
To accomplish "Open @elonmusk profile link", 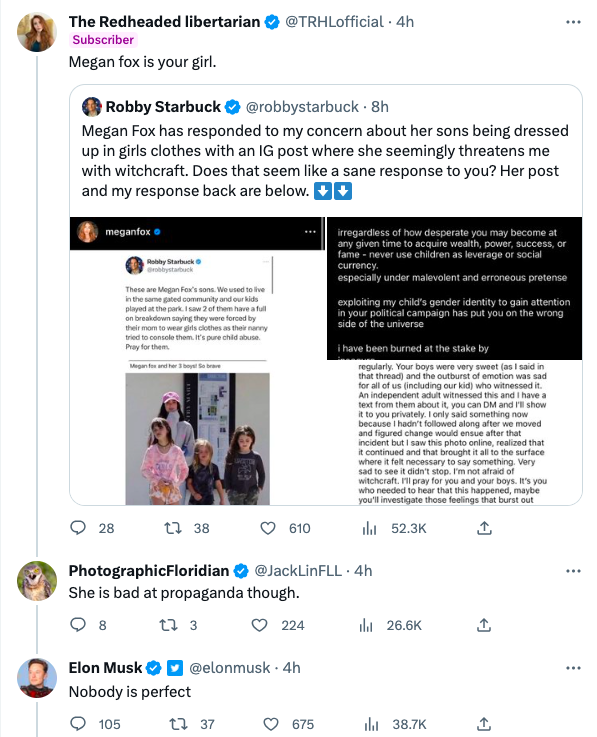I will click(x=229, y=668).
